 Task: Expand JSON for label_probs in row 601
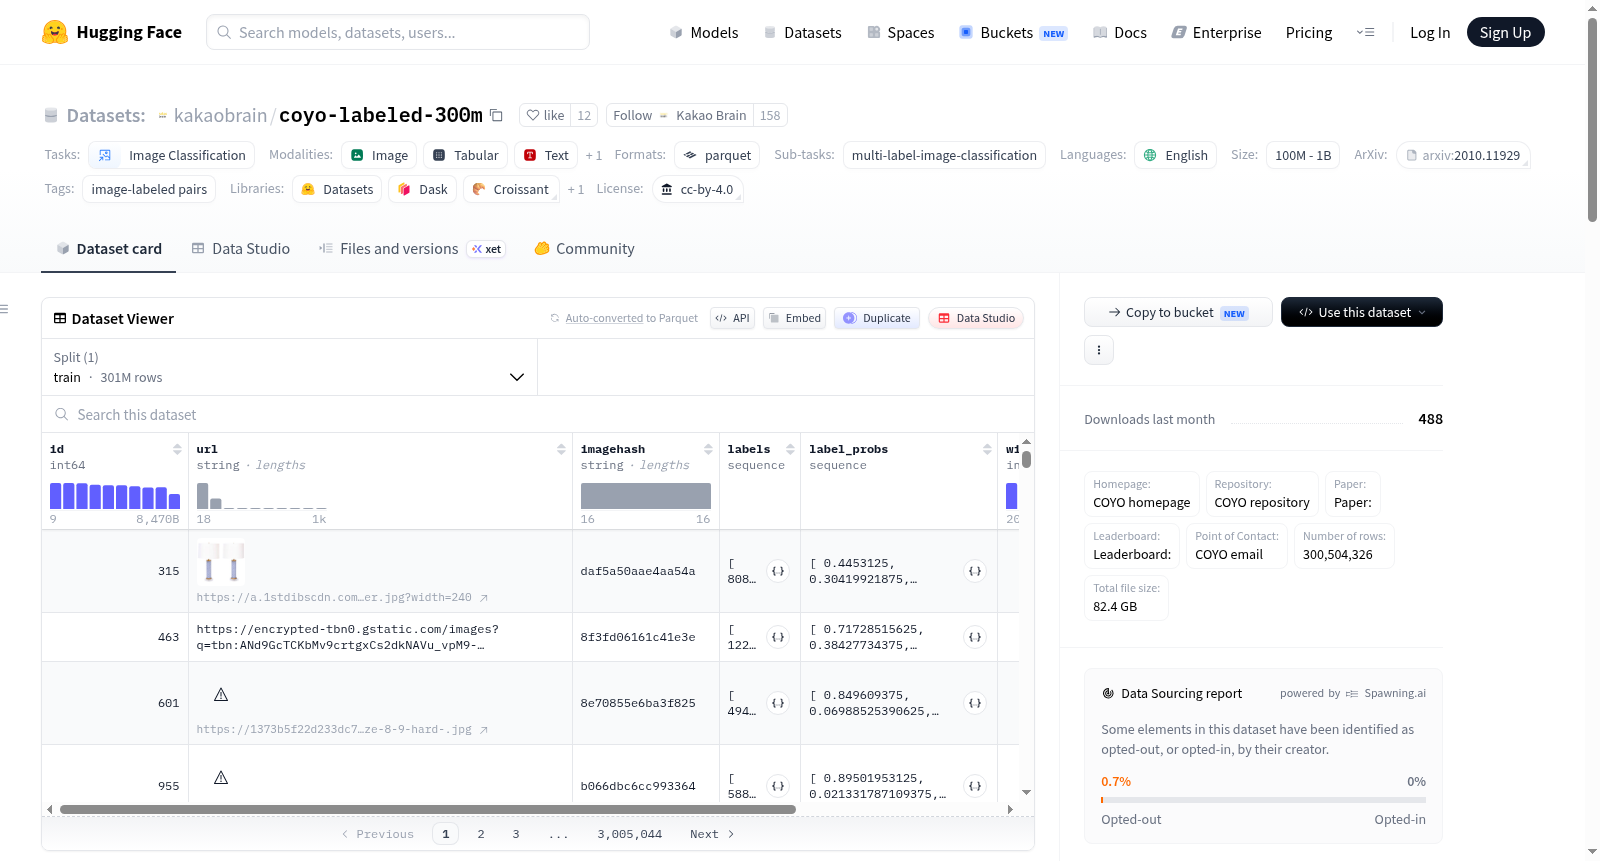tap(975, 703)
